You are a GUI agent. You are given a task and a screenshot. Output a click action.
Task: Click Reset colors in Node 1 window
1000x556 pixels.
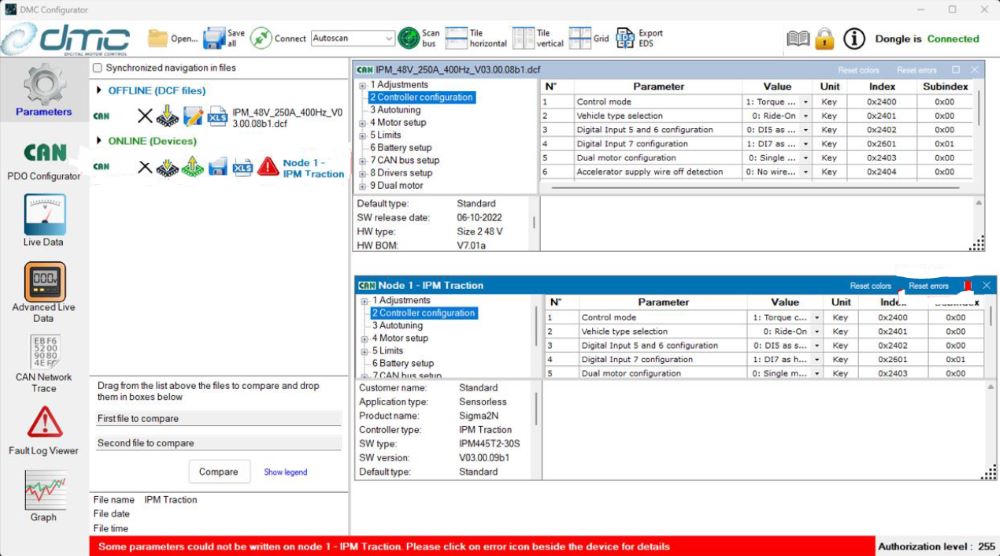click(871, 286)
